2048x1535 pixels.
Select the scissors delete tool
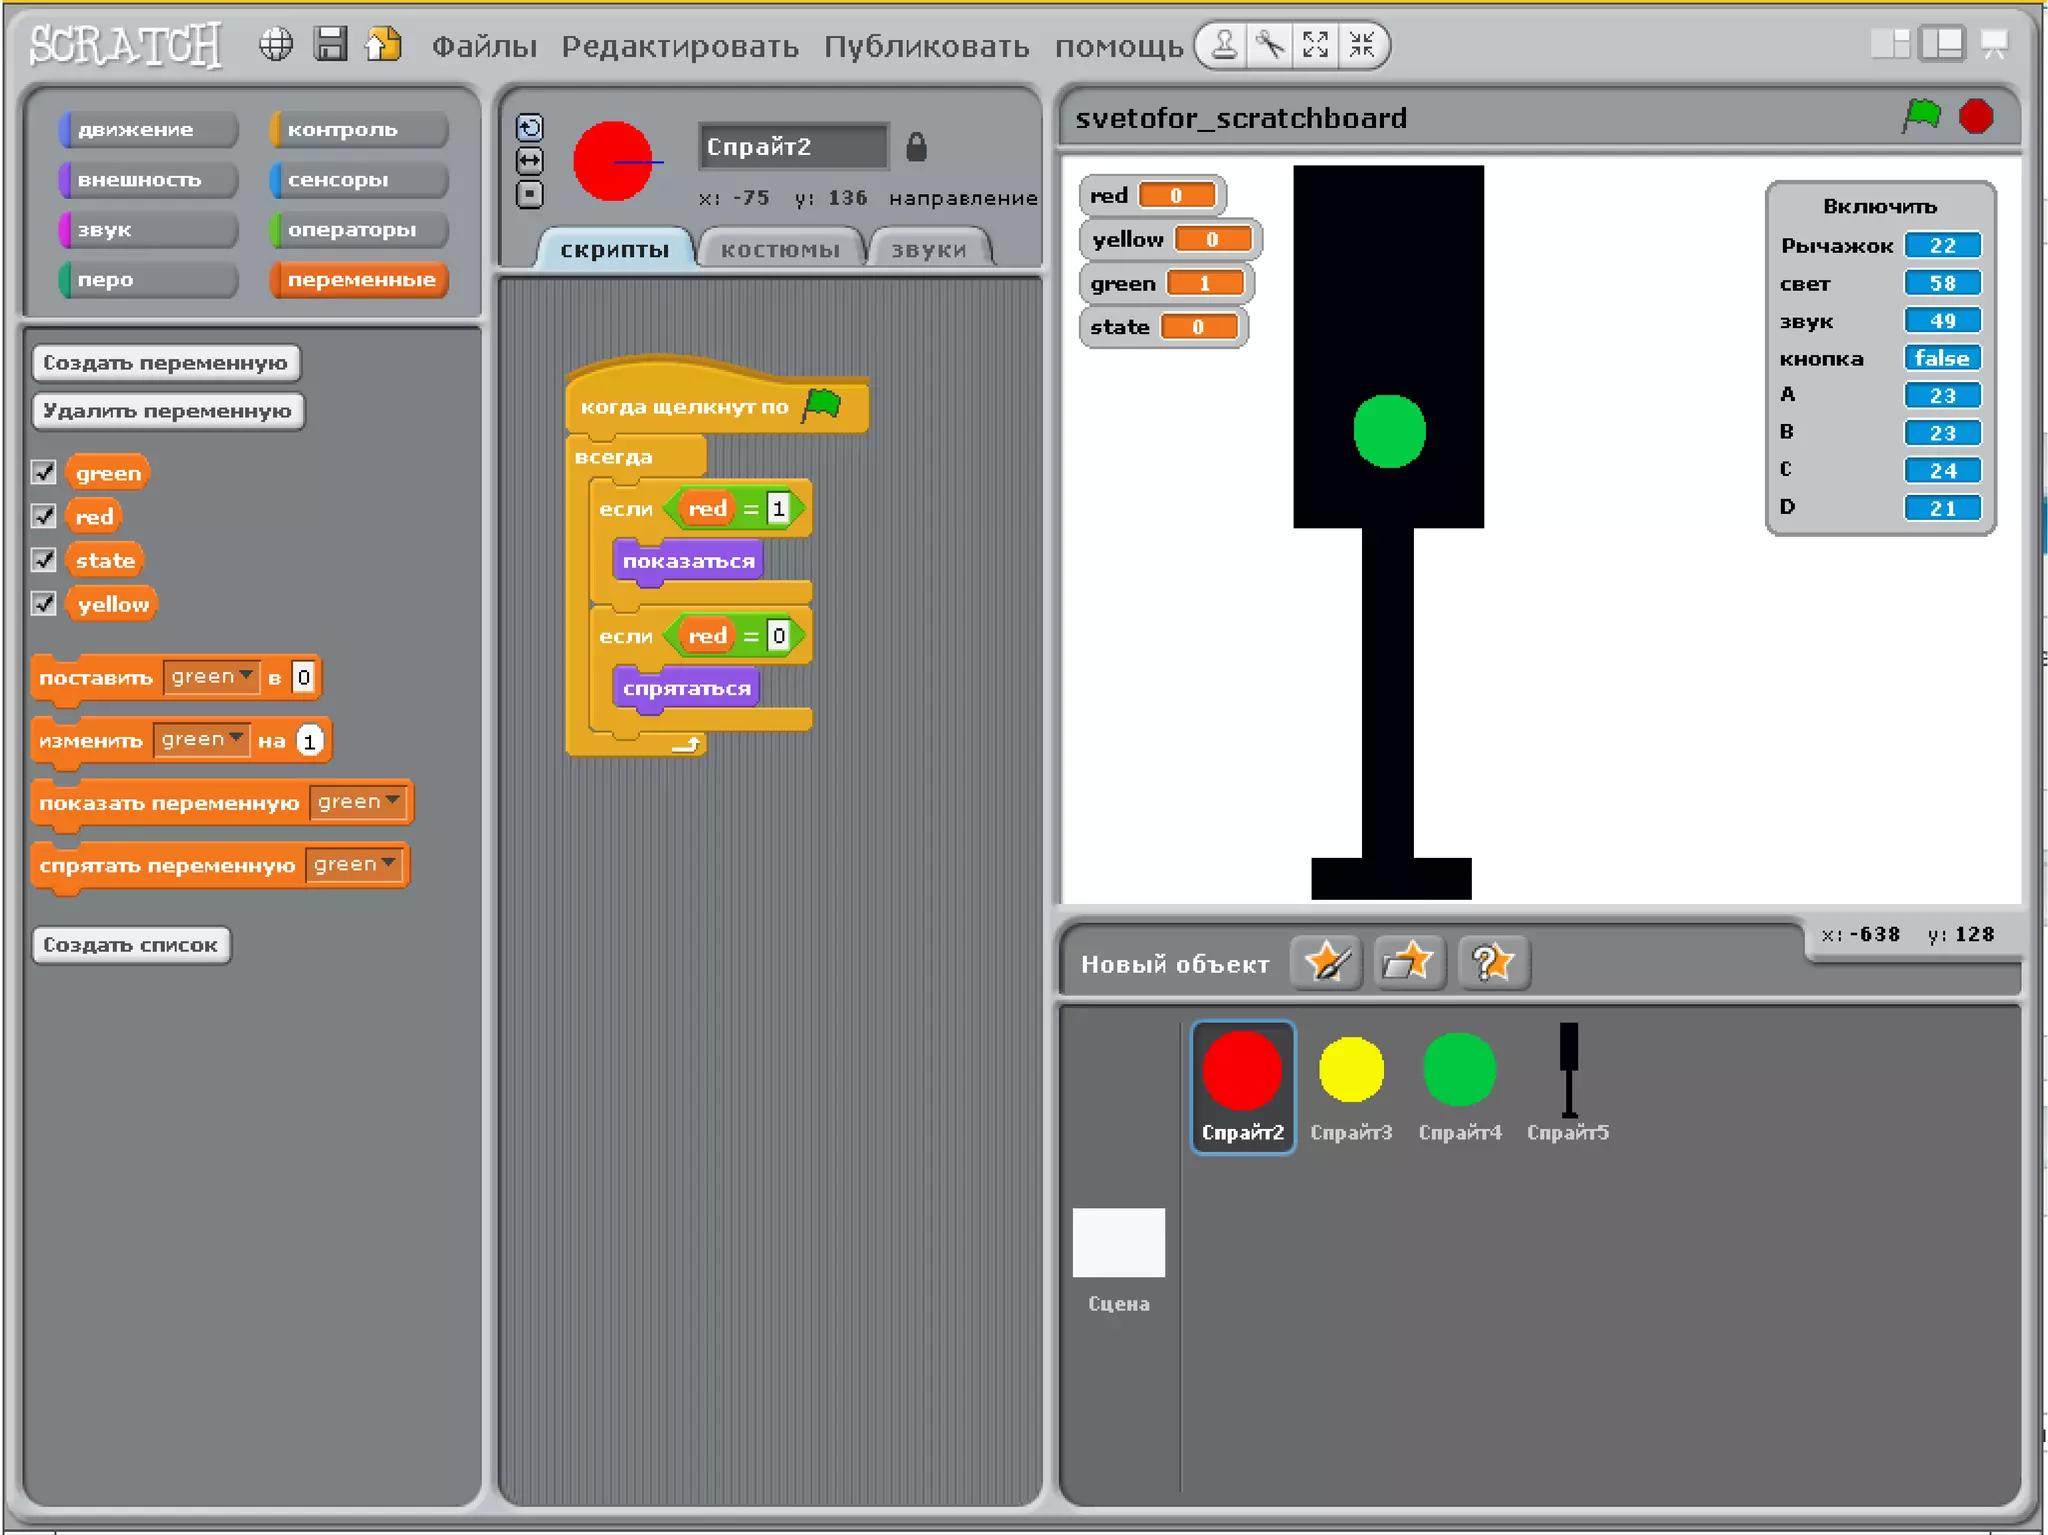1269,45
